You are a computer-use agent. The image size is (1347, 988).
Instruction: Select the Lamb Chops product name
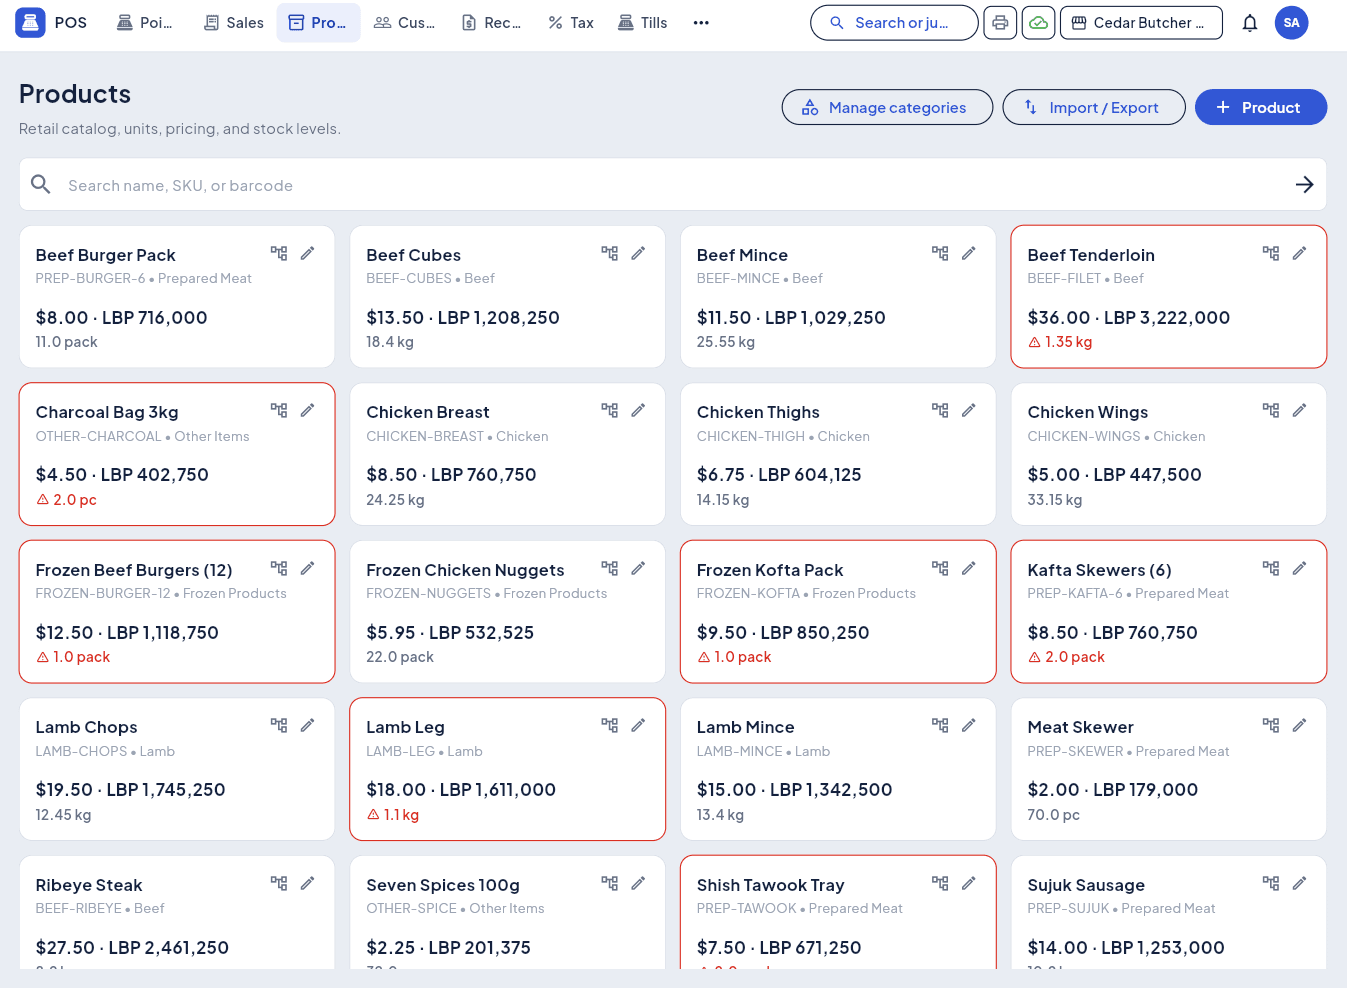87,727
